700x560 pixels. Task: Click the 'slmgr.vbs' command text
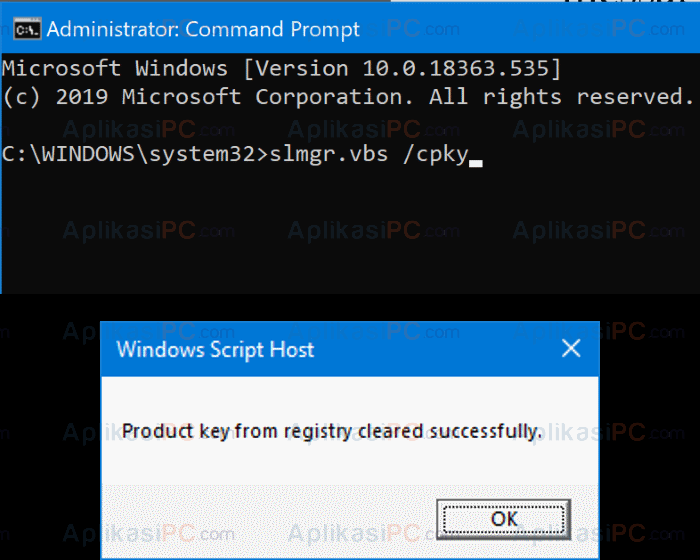click(x=329, y=154)
